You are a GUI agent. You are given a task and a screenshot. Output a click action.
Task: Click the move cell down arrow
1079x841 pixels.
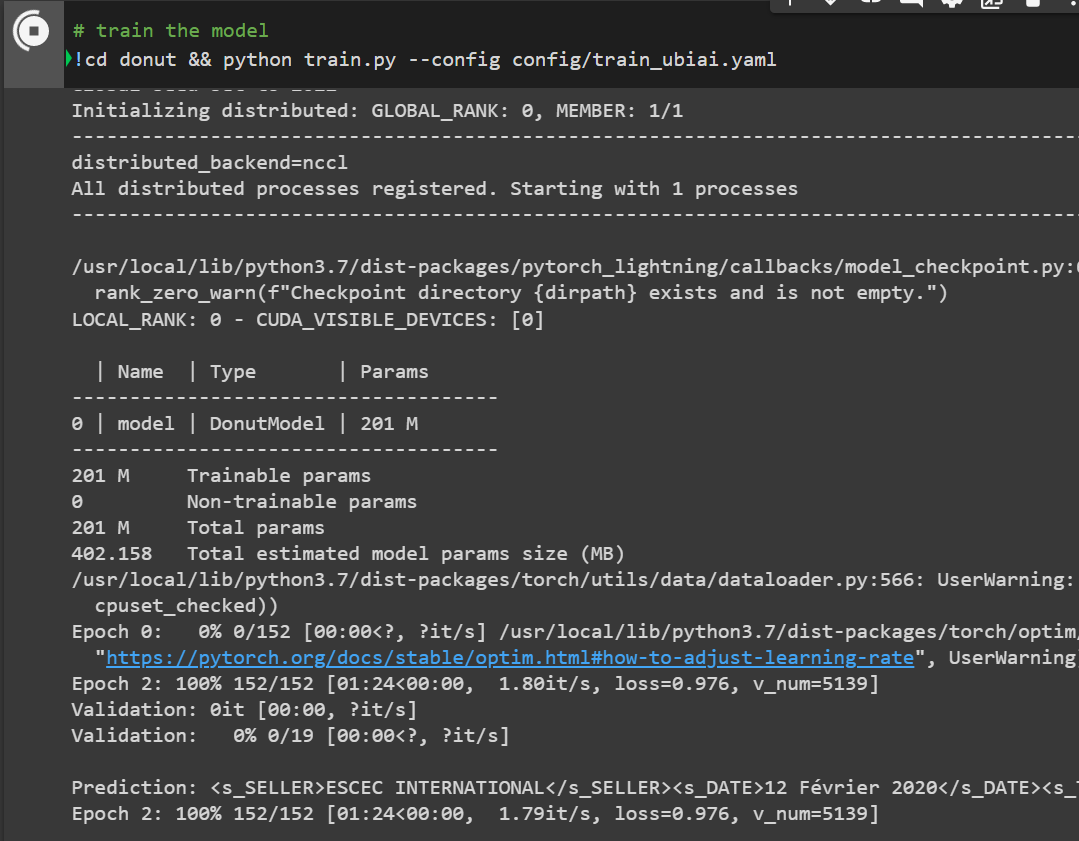pyautogui.click(x=830, y=3)
